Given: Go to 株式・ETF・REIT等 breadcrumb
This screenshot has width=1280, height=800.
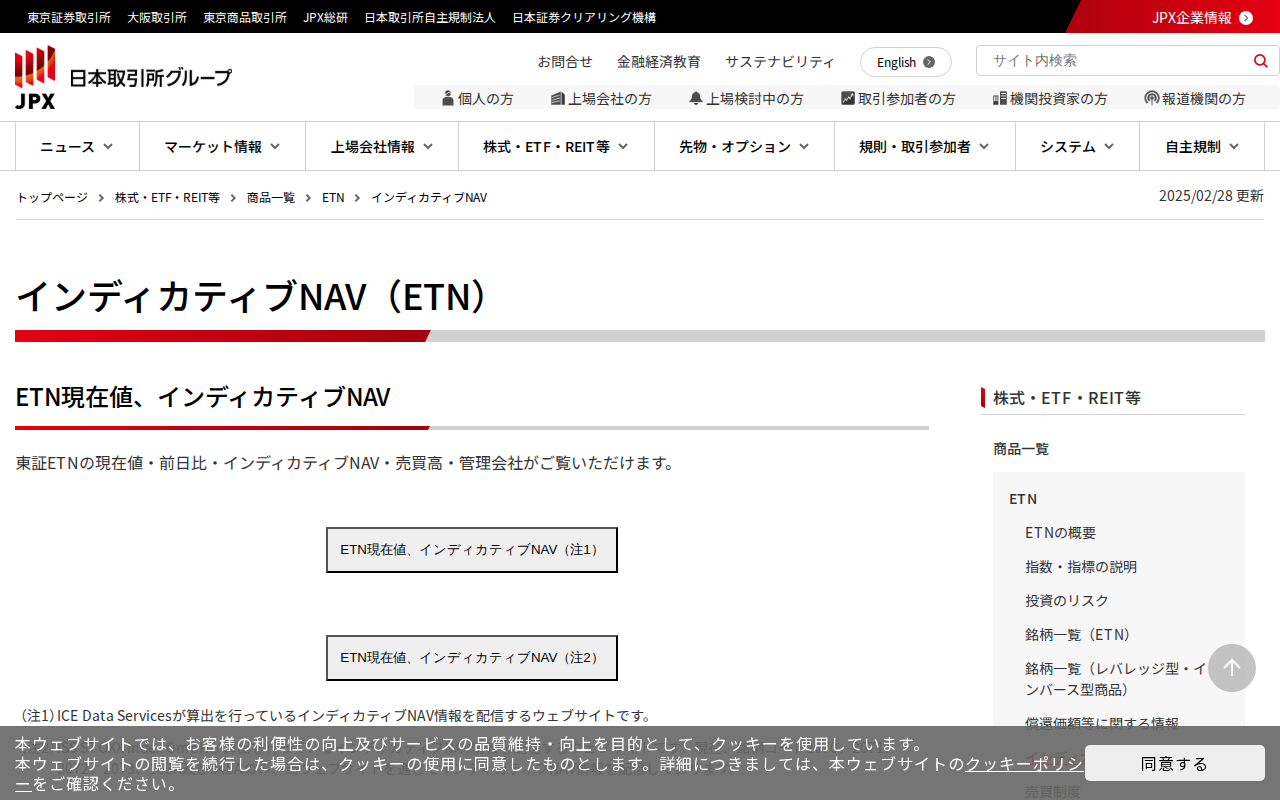Looking at the screenshot, I should tap(167, 197).
